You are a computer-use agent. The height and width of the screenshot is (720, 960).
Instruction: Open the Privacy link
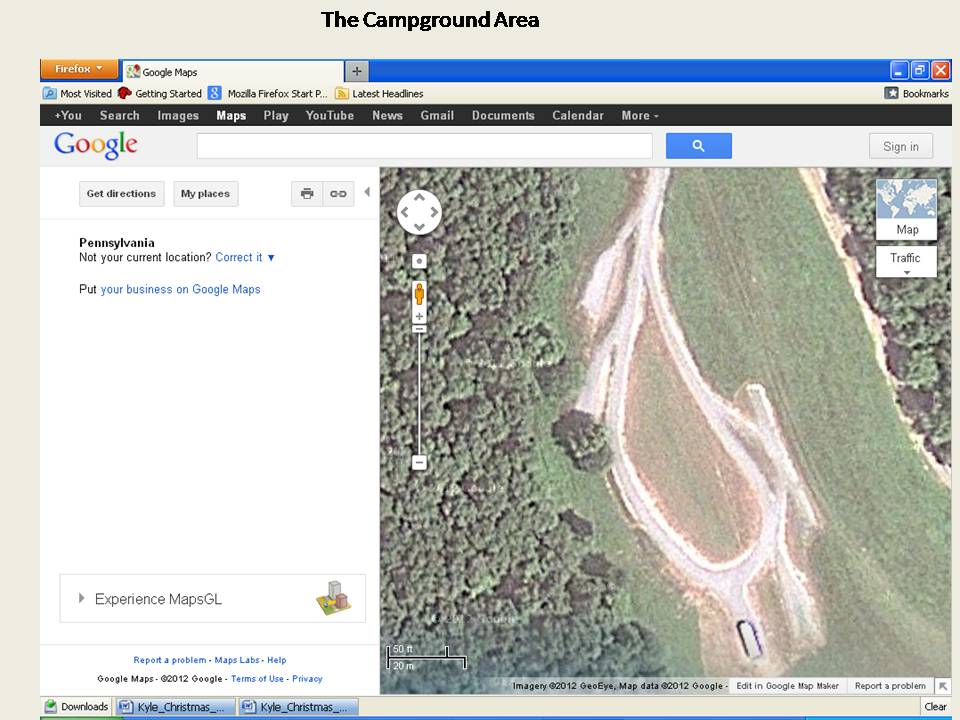[x=307, y=678]
